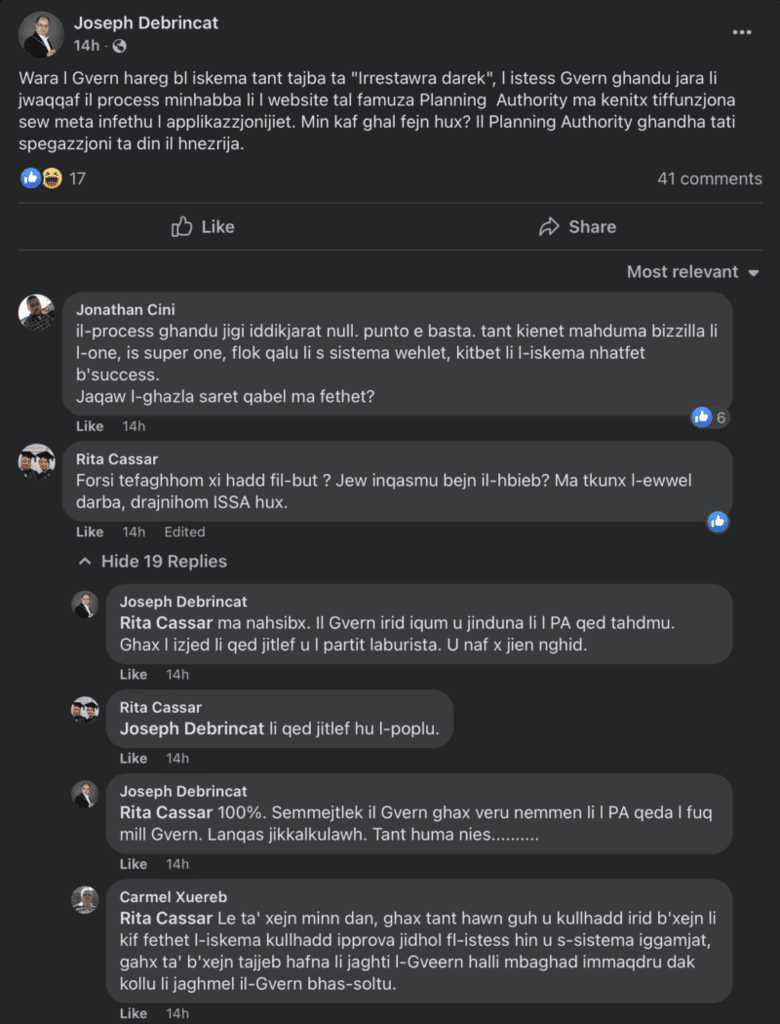Viewport: 780px width, 1024px height.
Task: Like Jonathan Cini's comment
Action: tap(89, 427)
